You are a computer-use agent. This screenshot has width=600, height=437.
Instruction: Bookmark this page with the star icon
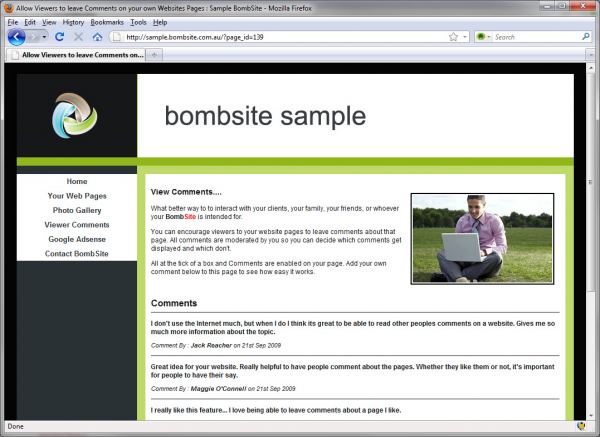tap(453, 37)
